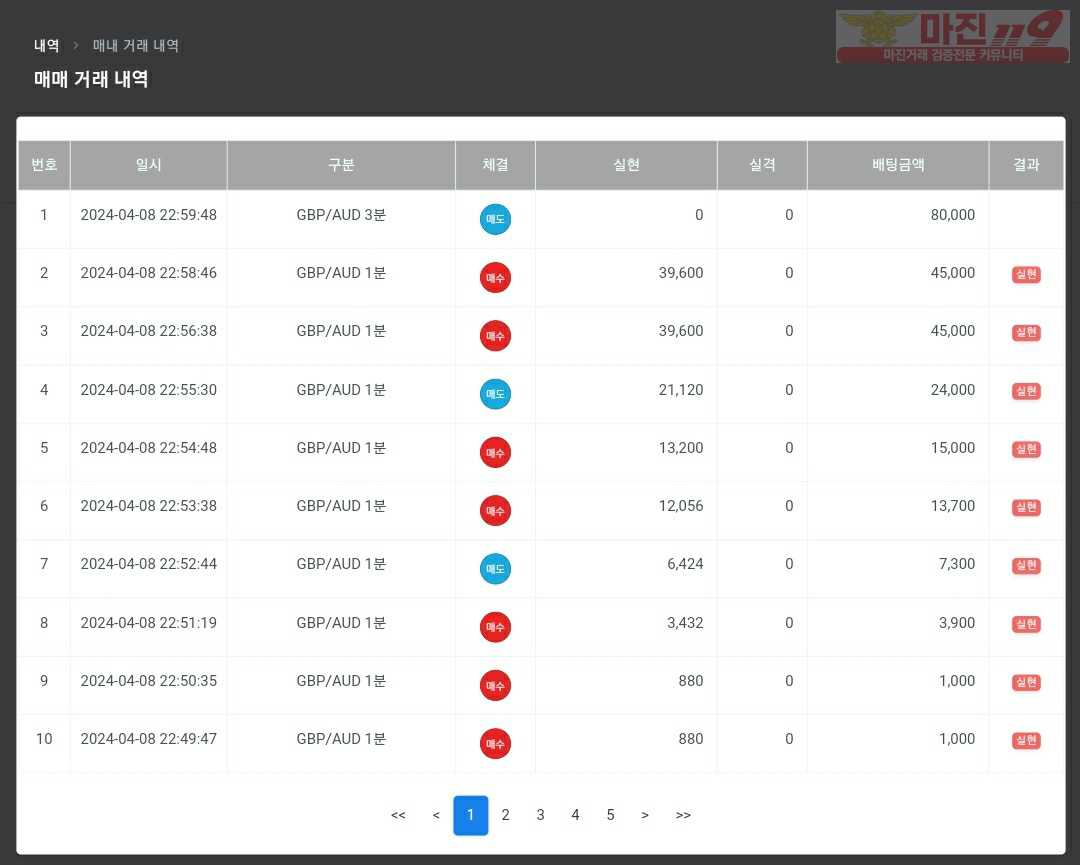Image resolution: width=1080 pixels, height=865 pixels.
Task: Click the 매매 거래 내역 breadcrumb item
Action: point(136,46)
